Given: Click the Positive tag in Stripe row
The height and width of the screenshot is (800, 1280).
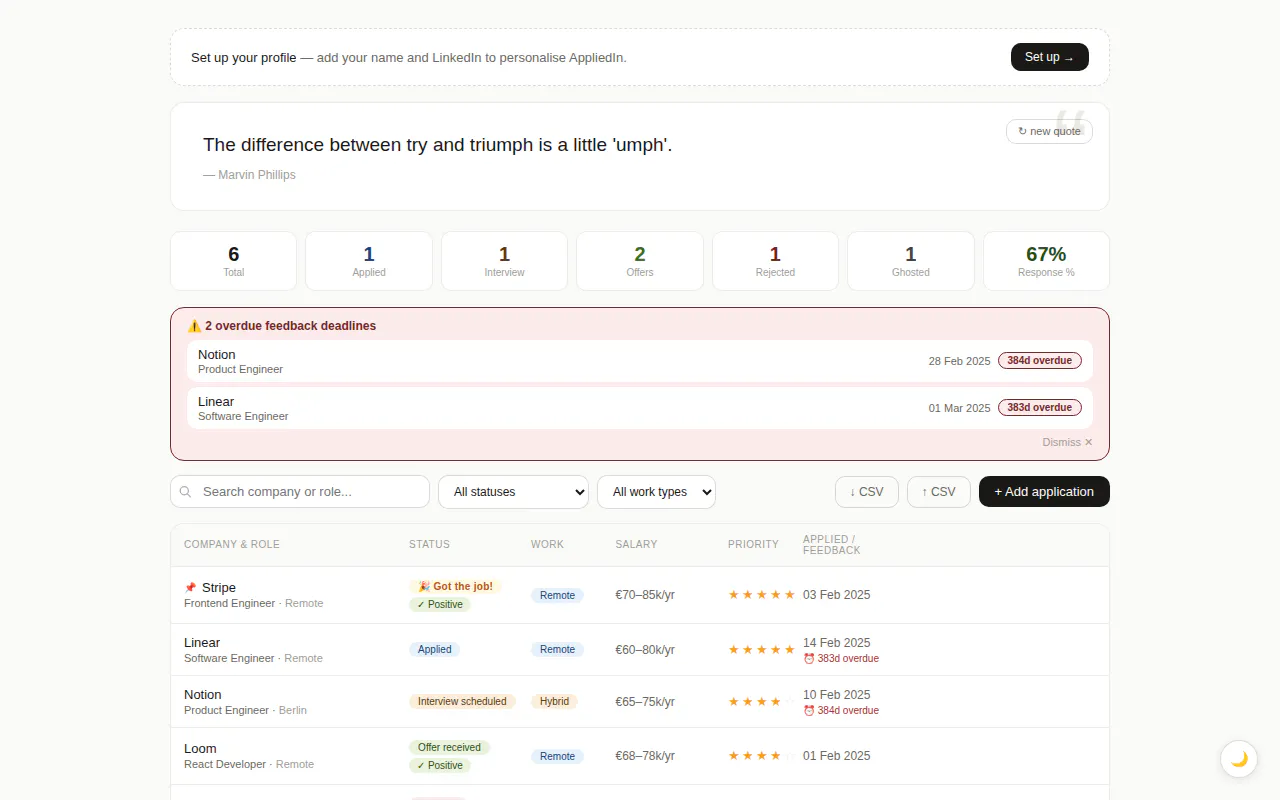Looking at the screenshot, I should click(440, 605).
